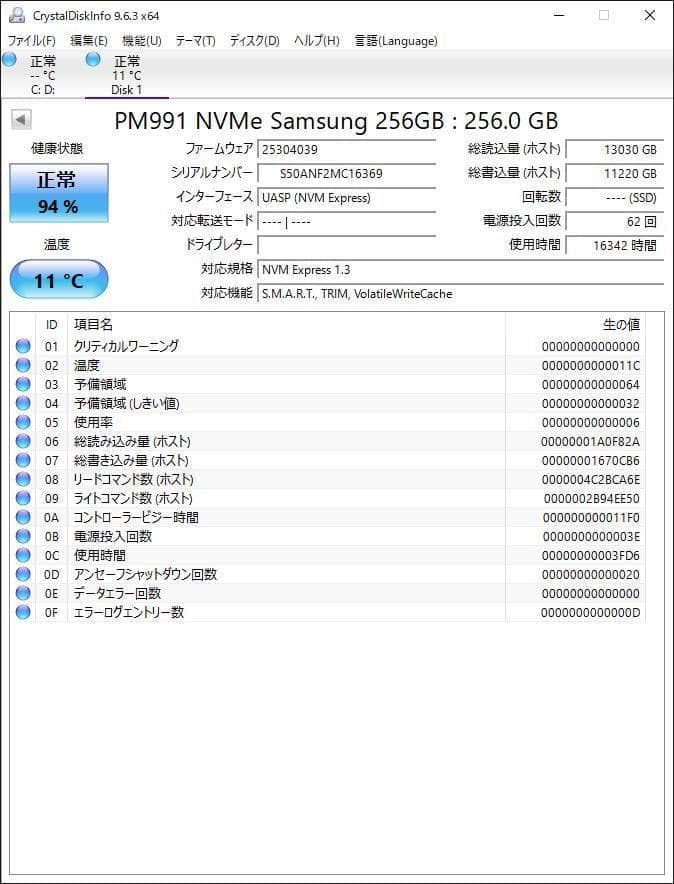The width and height of the screenshot is (674, 884).
Task: Click status orb for 総書き込み量 (ホスト) row
Action: tap(23, 461)
